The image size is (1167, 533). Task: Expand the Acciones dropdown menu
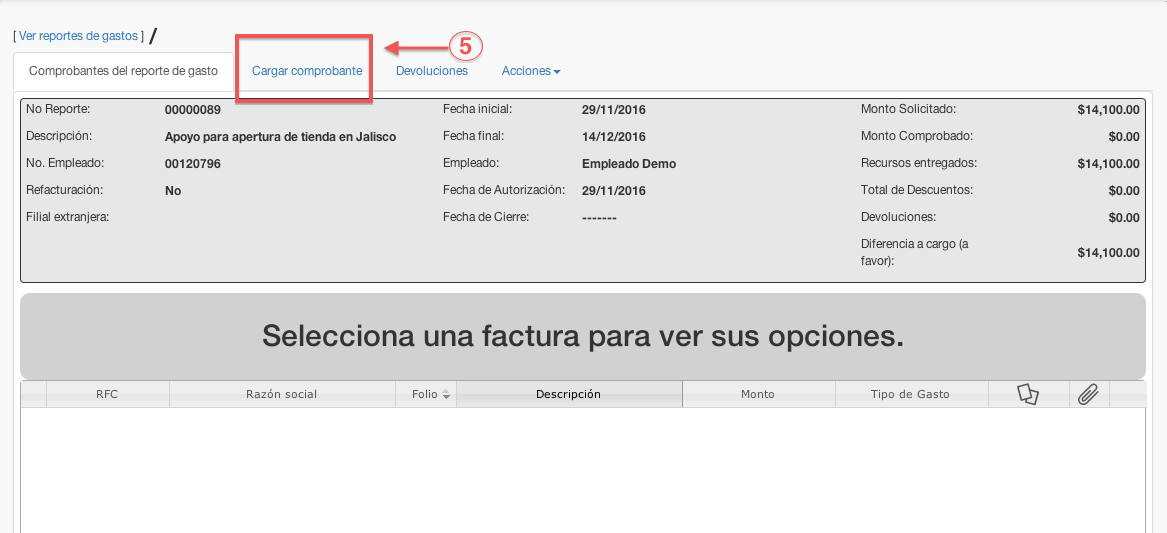pyautogui.click(x=531, y=71)
